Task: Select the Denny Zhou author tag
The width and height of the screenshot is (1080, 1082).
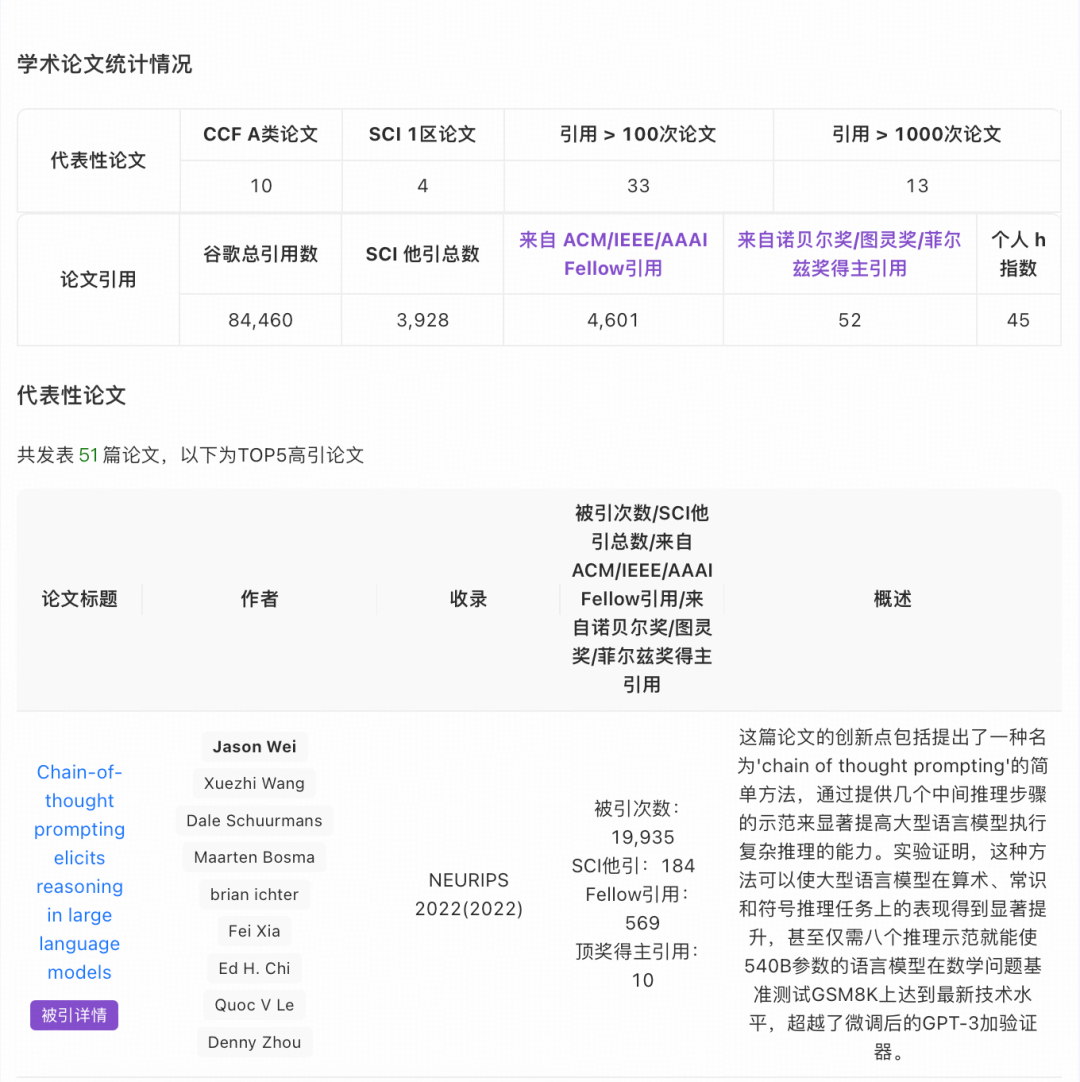Action: 254,1042
